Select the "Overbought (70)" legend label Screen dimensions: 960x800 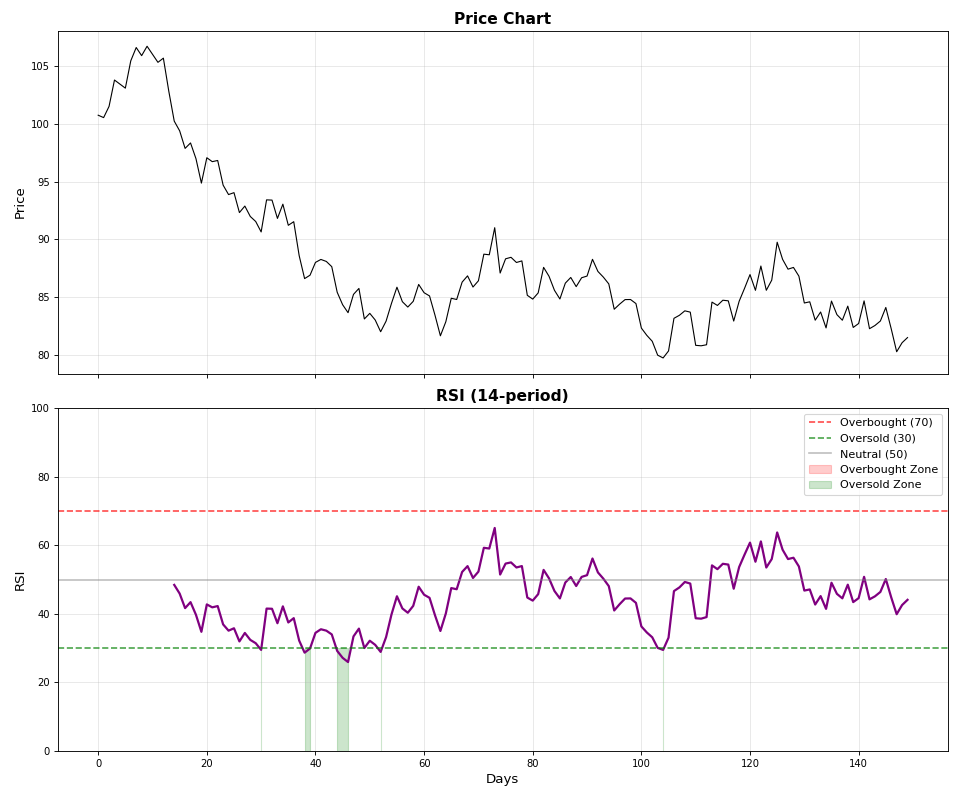point(885,423)
